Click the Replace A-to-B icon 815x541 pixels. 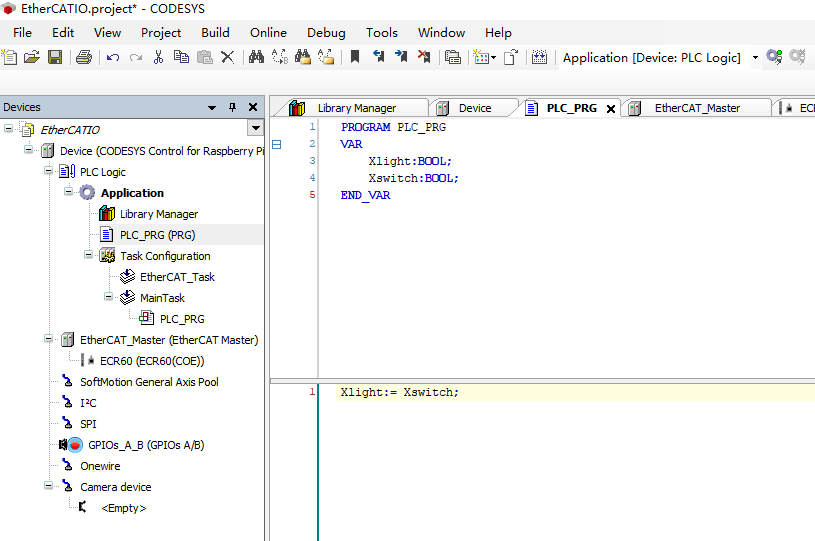[280, 57]
